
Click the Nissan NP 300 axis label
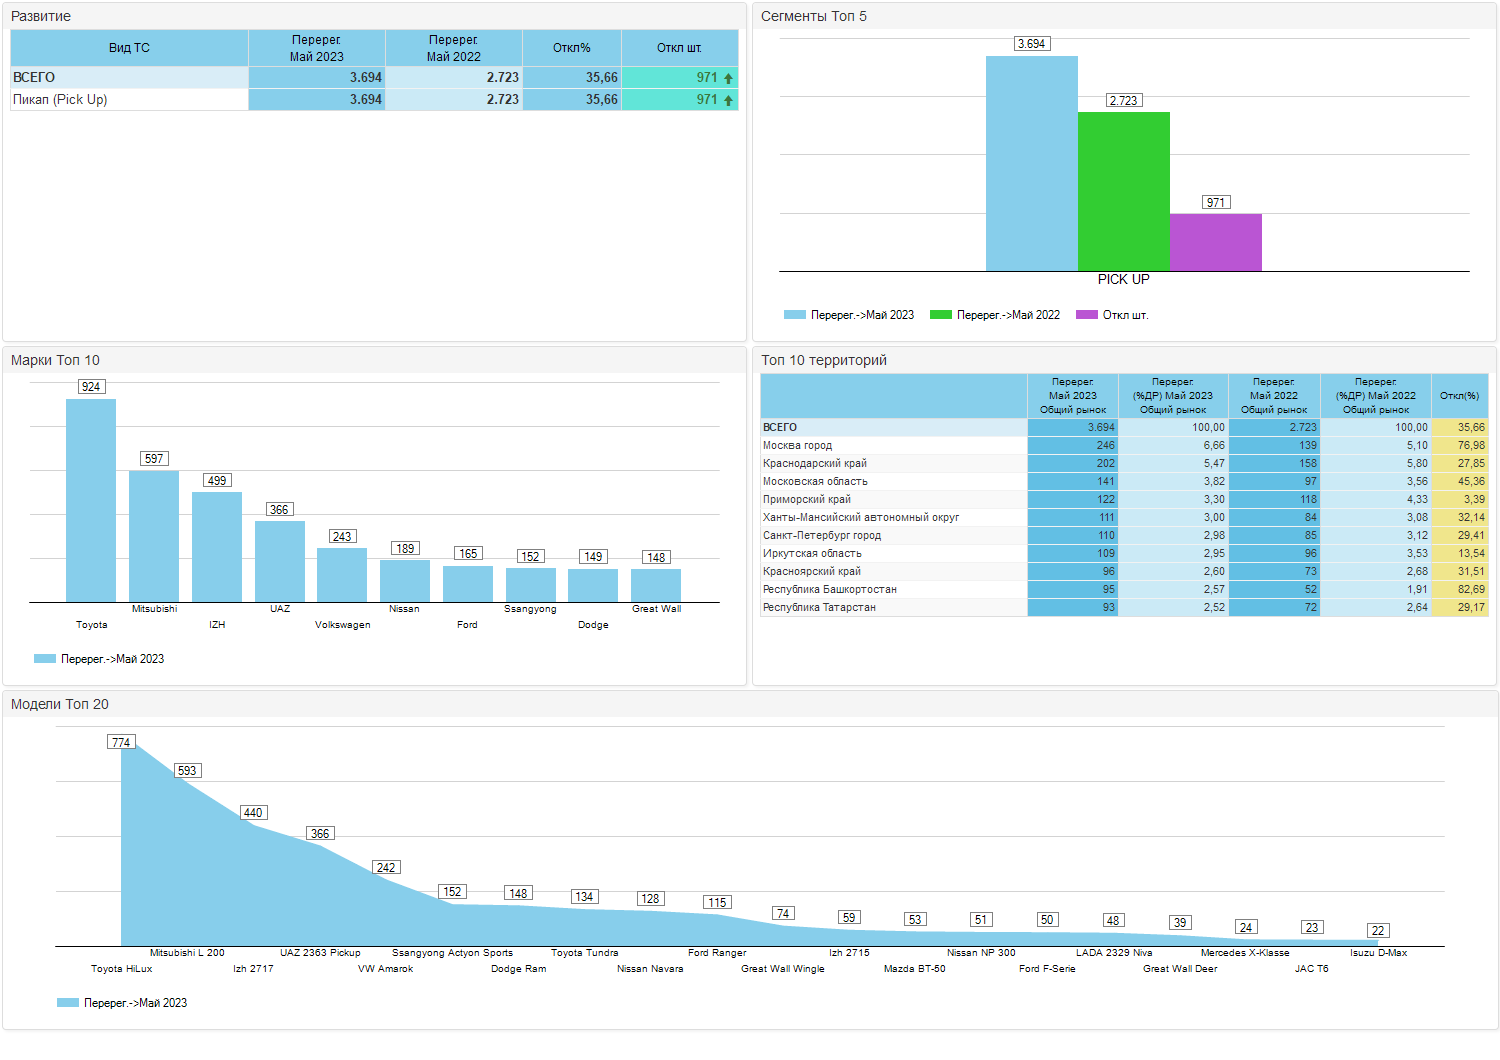click(981, 953)
